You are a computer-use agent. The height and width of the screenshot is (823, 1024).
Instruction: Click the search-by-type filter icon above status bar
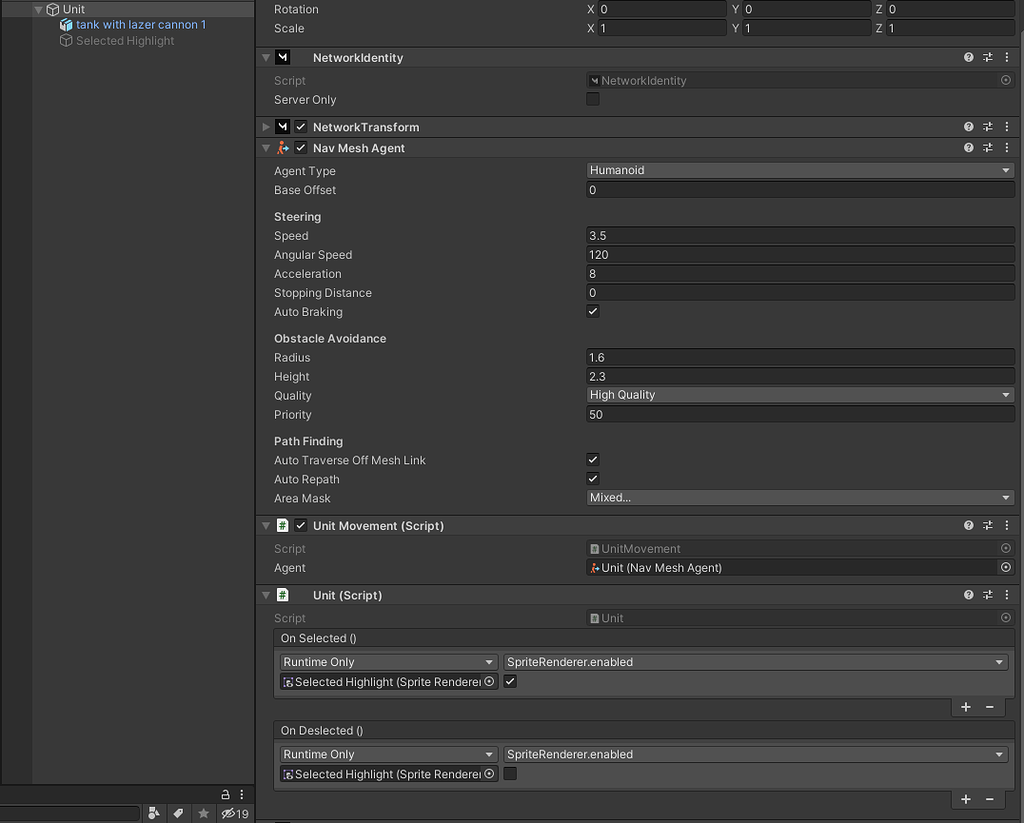[154, 813]
